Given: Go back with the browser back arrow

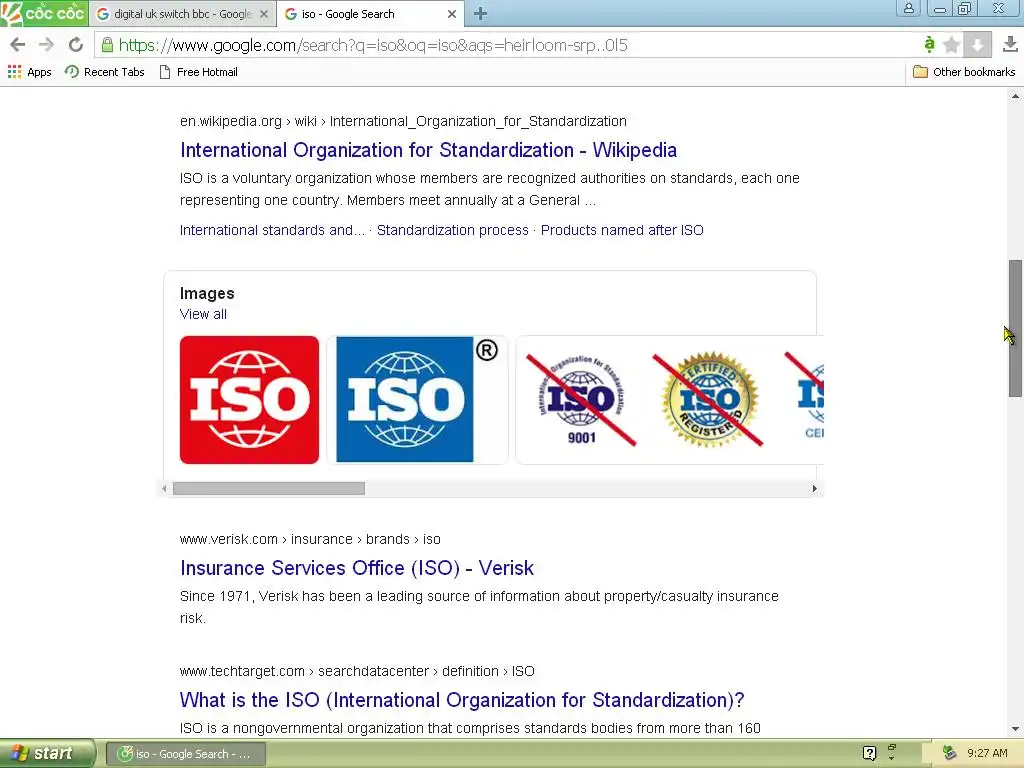Looking at the screenshot, I should click(x=18, y=44).
